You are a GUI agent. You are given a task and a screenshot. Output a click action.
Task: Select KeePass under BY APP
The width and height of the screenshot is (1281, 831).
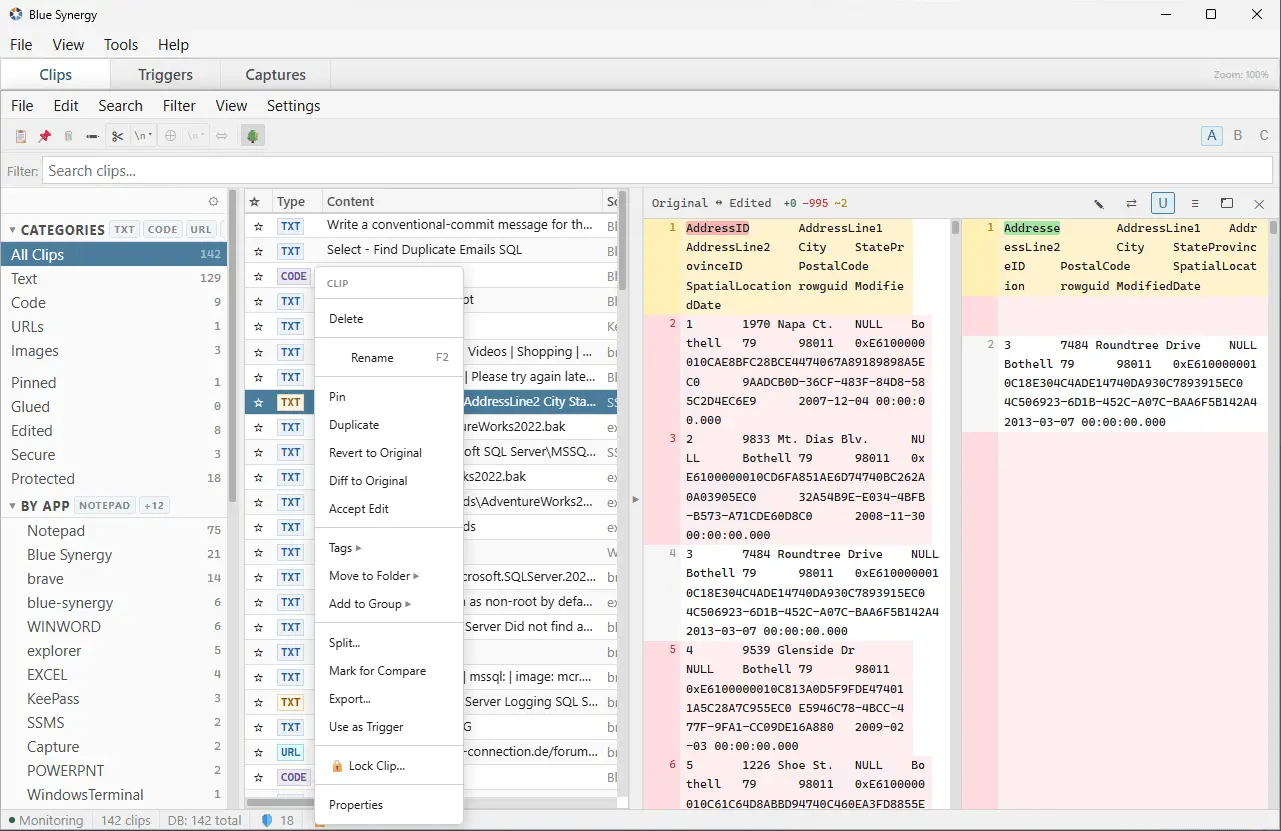pos(114,699)
